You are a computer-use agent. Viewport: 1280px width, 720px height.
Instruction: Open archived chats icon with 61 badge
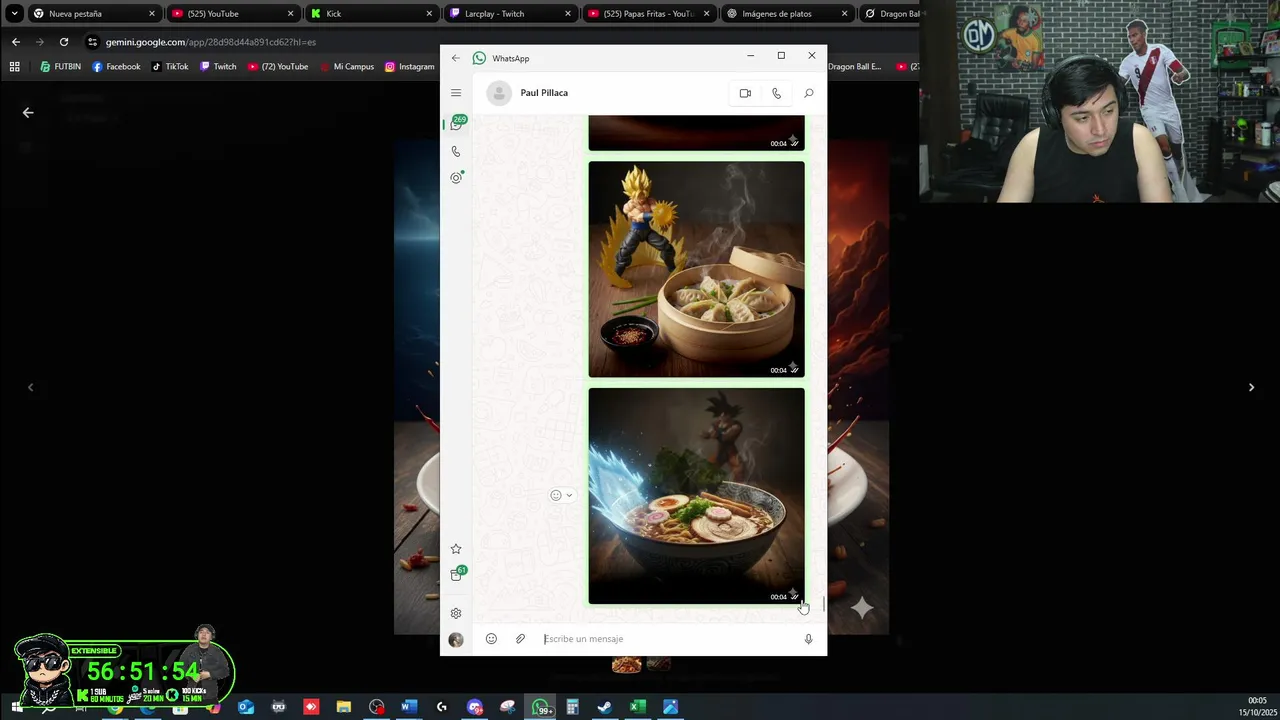click(457, 574)
